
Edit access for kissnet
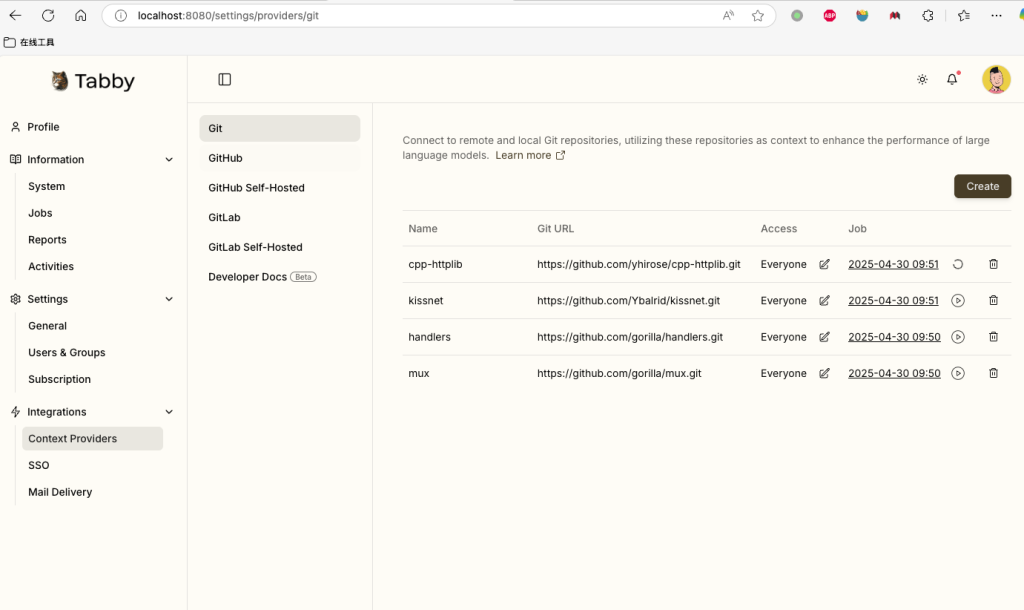pyautogui.click(x=824, y=300)
